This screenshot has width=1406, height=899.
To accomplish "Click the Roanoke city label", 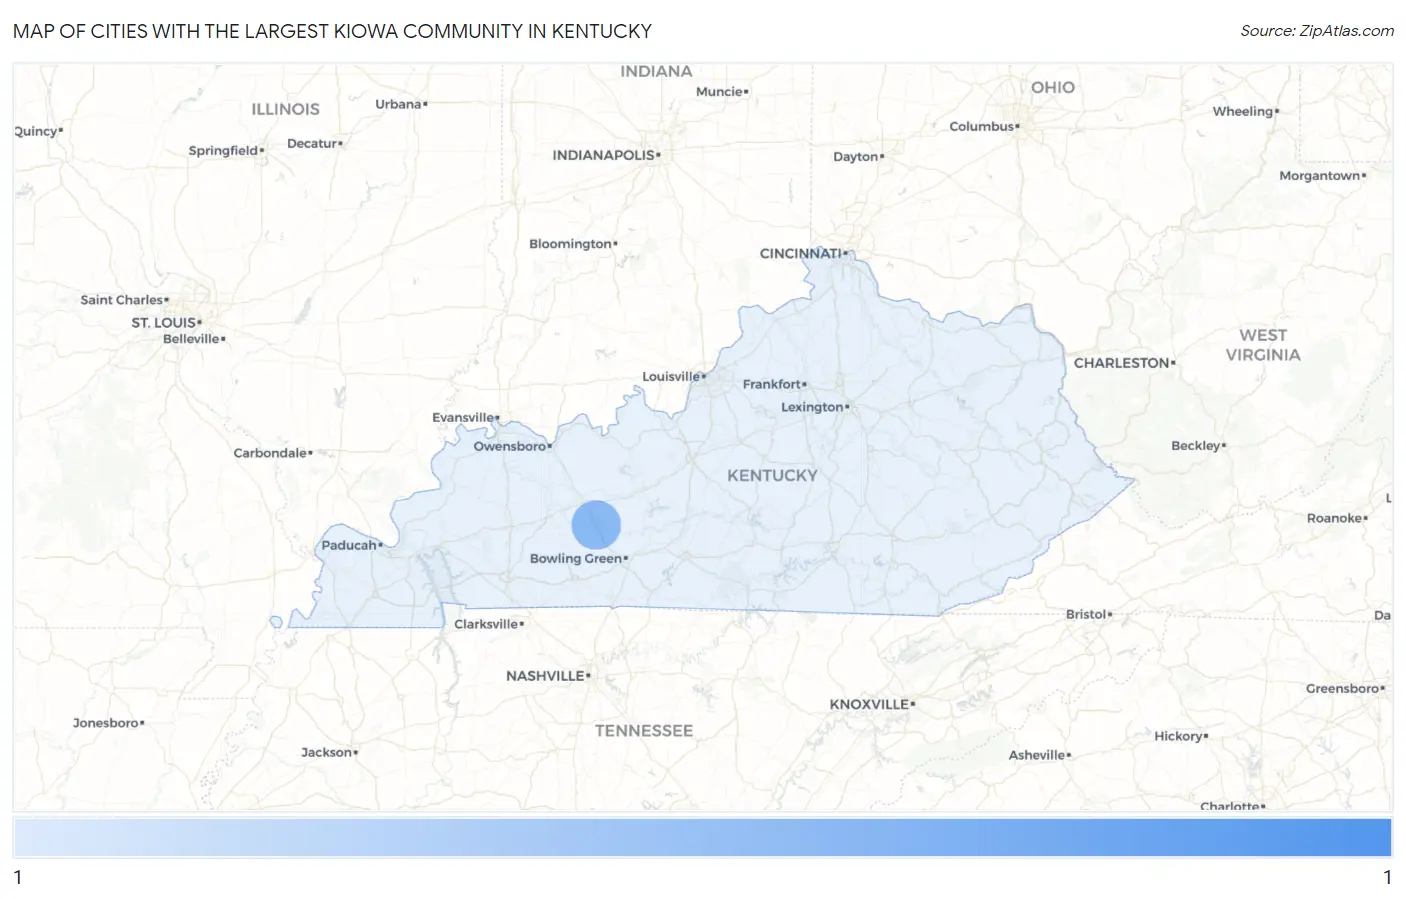I will tap(1334, 518).
